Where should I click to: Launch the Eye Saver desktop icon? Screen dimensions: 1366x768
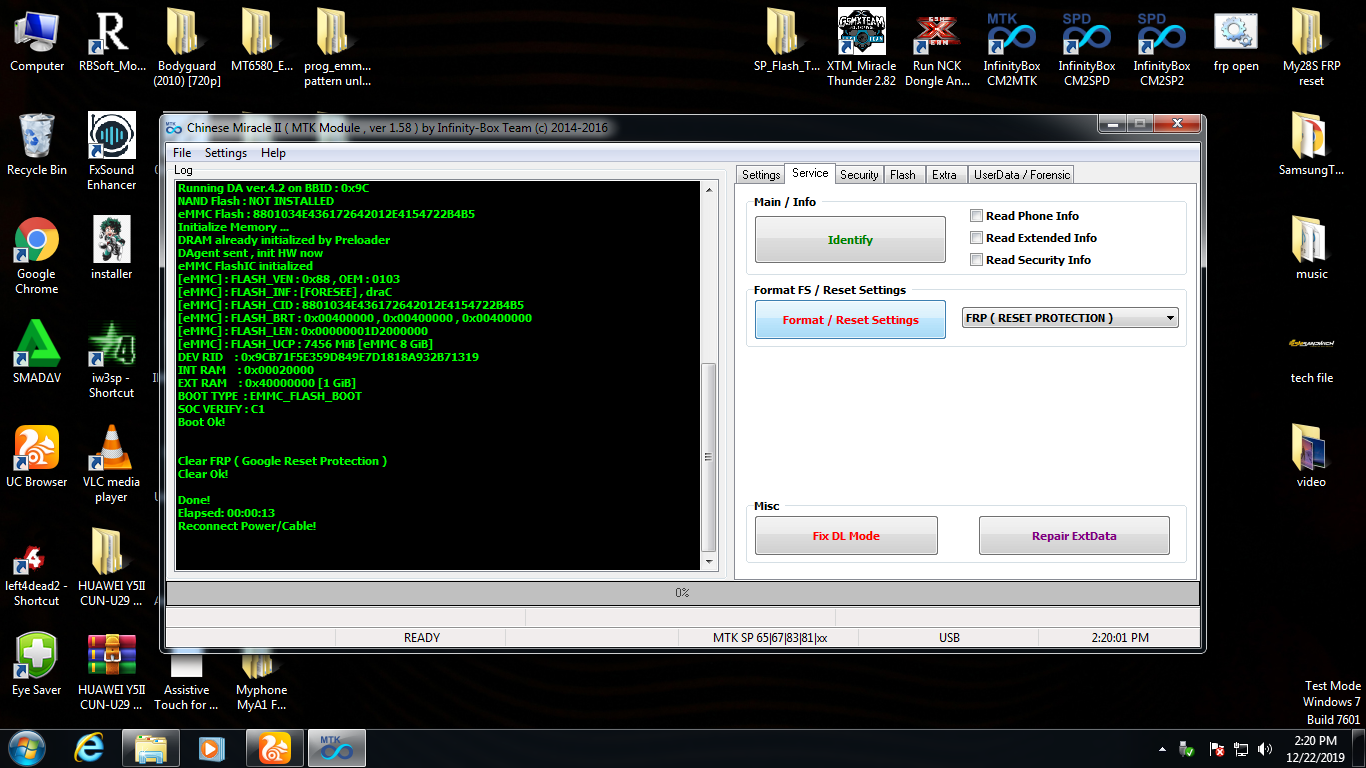(37, 664)
